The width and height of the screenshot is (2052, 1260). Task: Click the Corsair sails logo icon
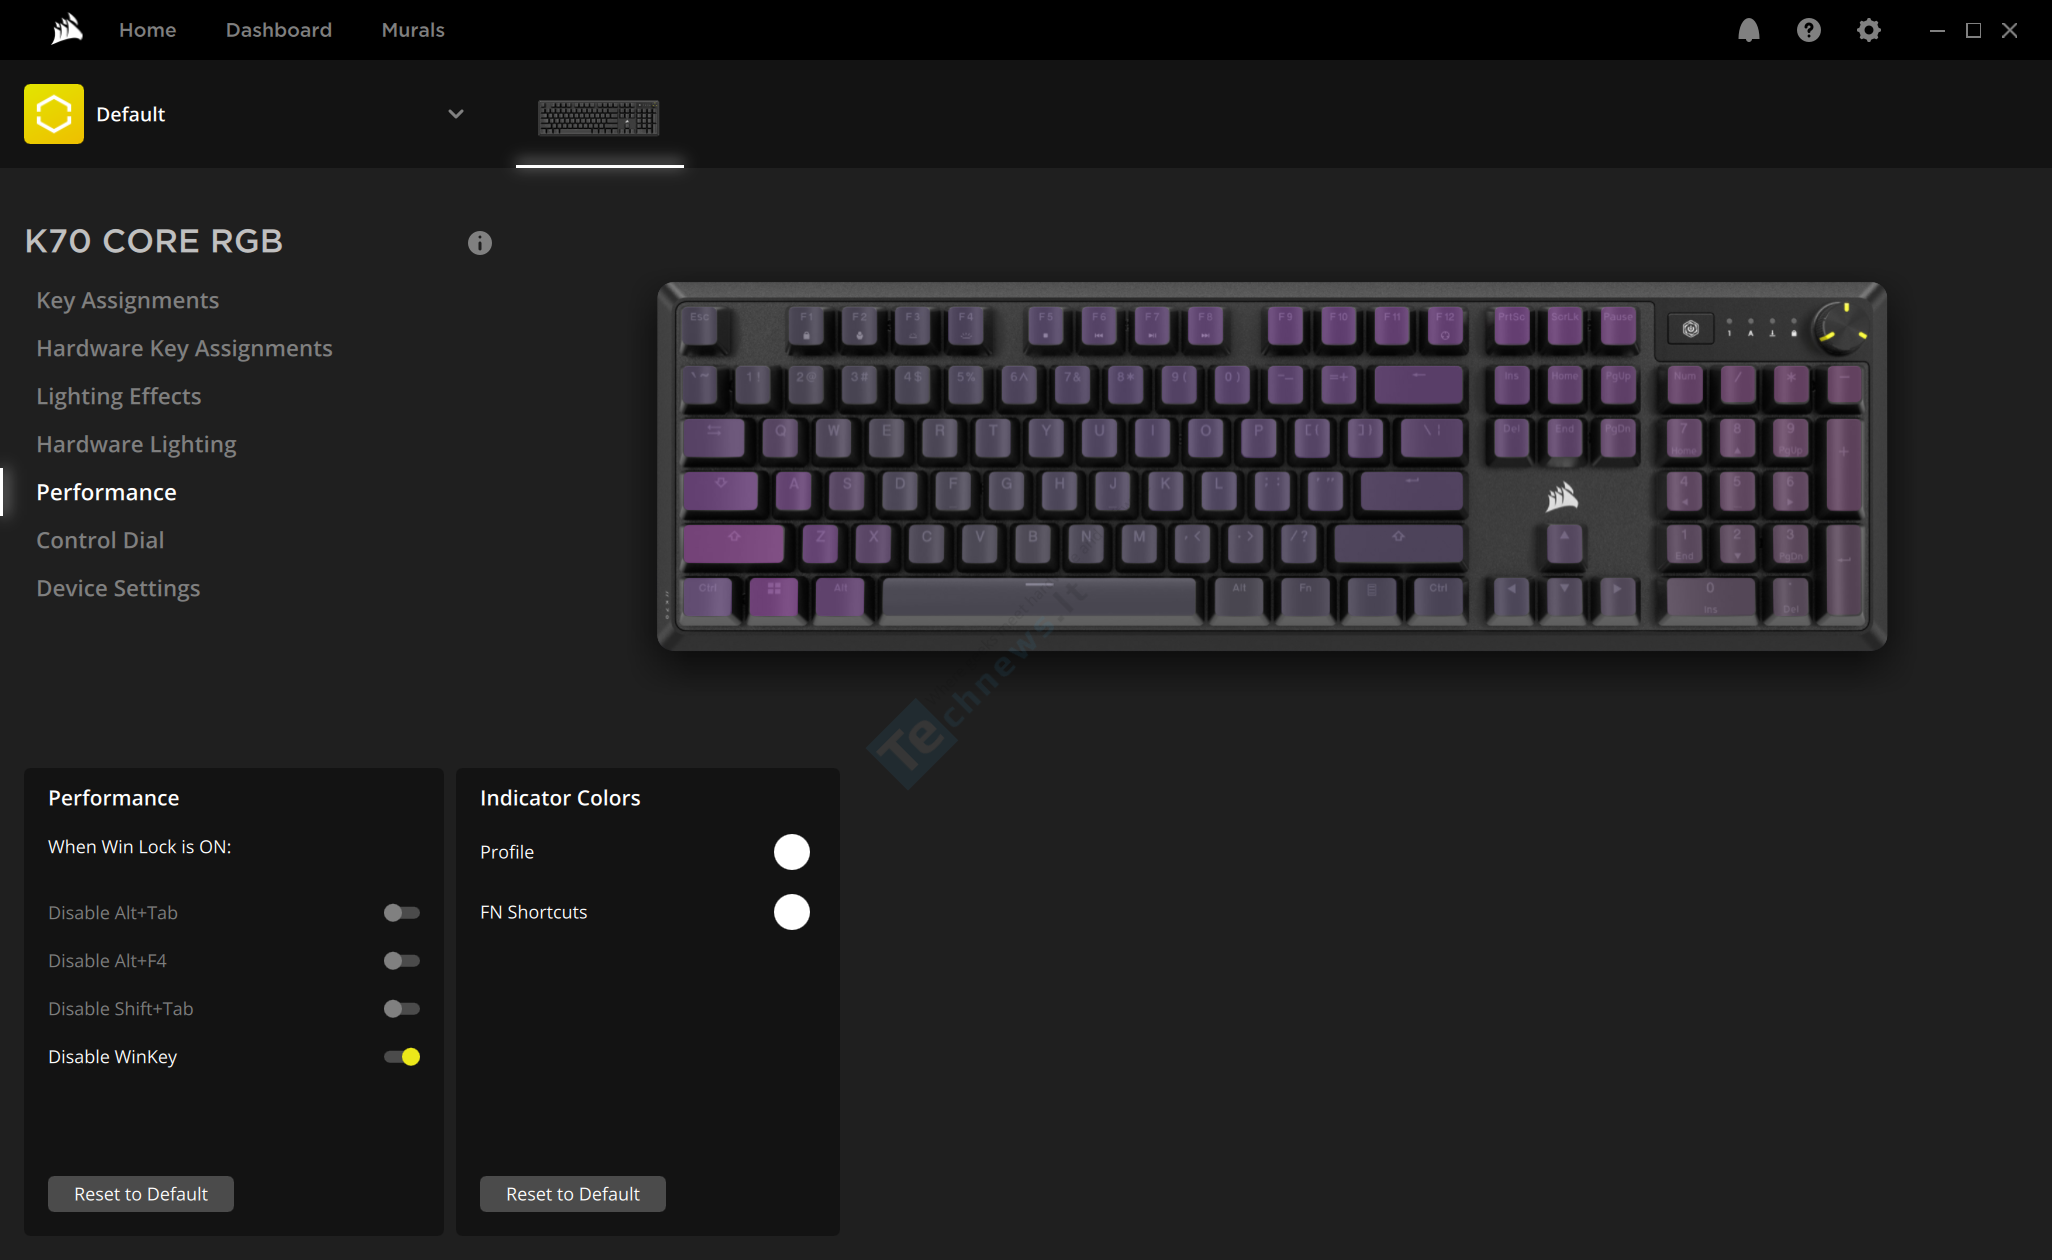click(x=67, y=30)
